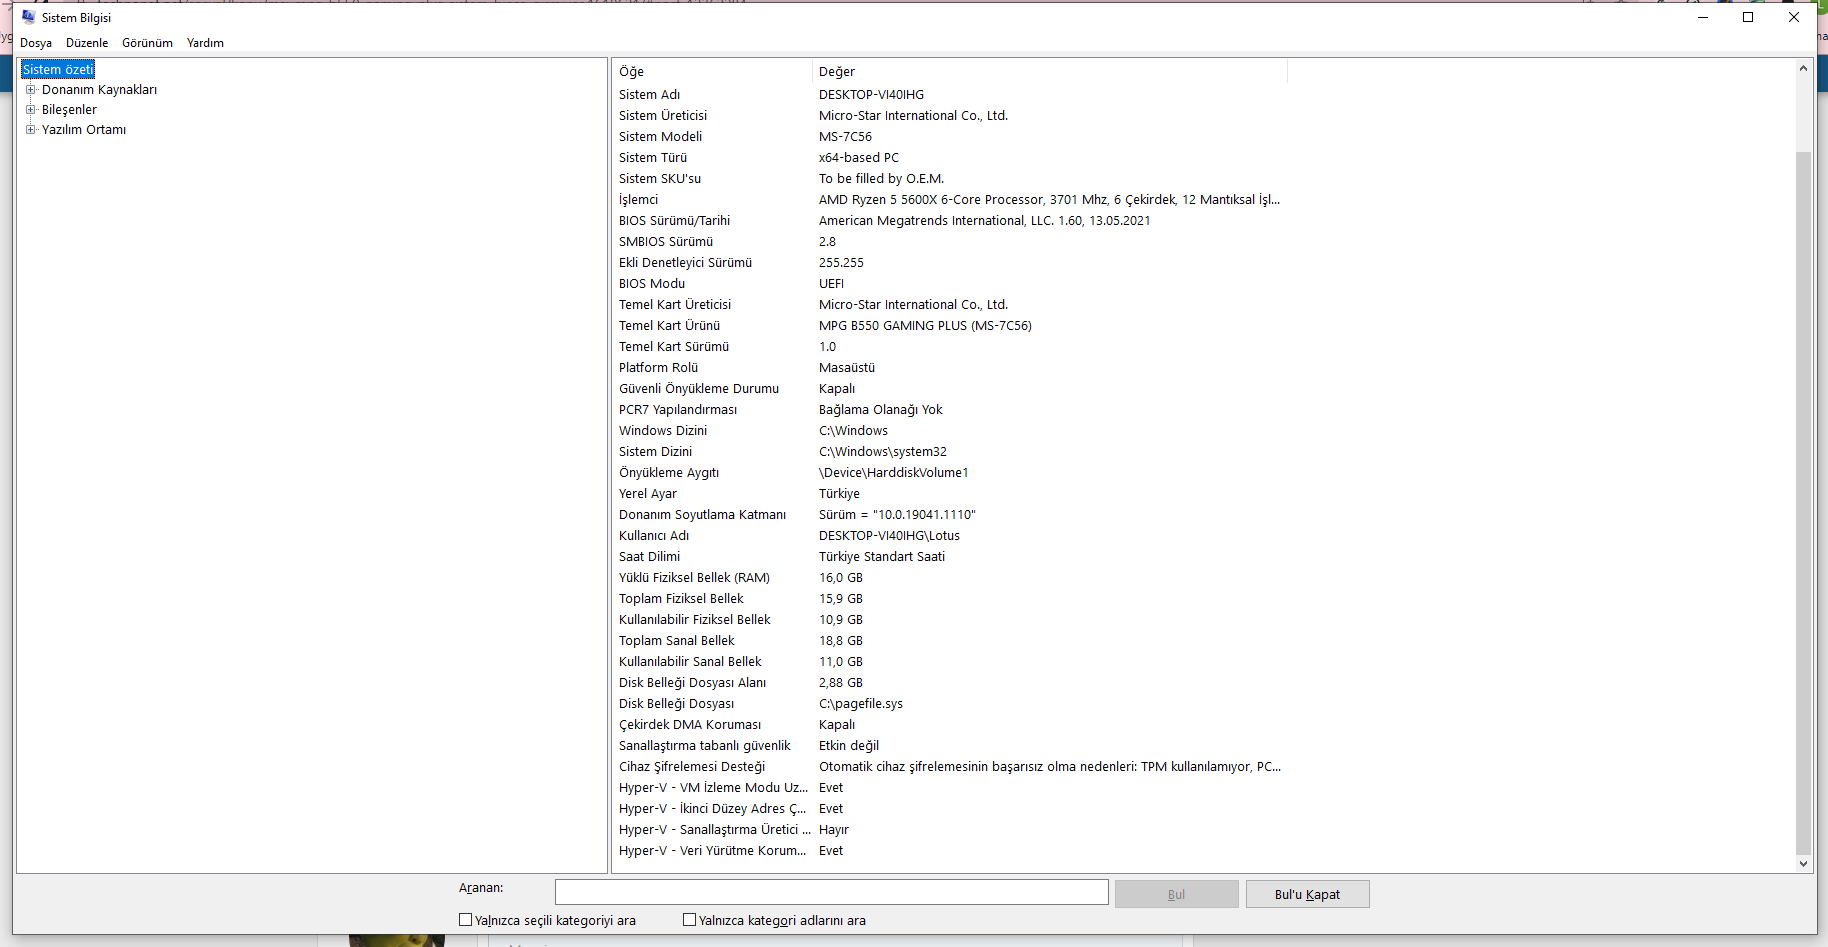Viewport: 1828px width, 947px height.
Task: Select the 'Yüklü Fiziksel Bellek (RAM)' row
Action: tap(950, 578)
